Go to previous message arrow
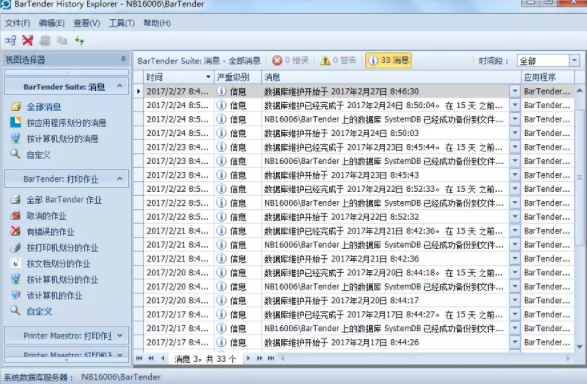 pos(163,358)
